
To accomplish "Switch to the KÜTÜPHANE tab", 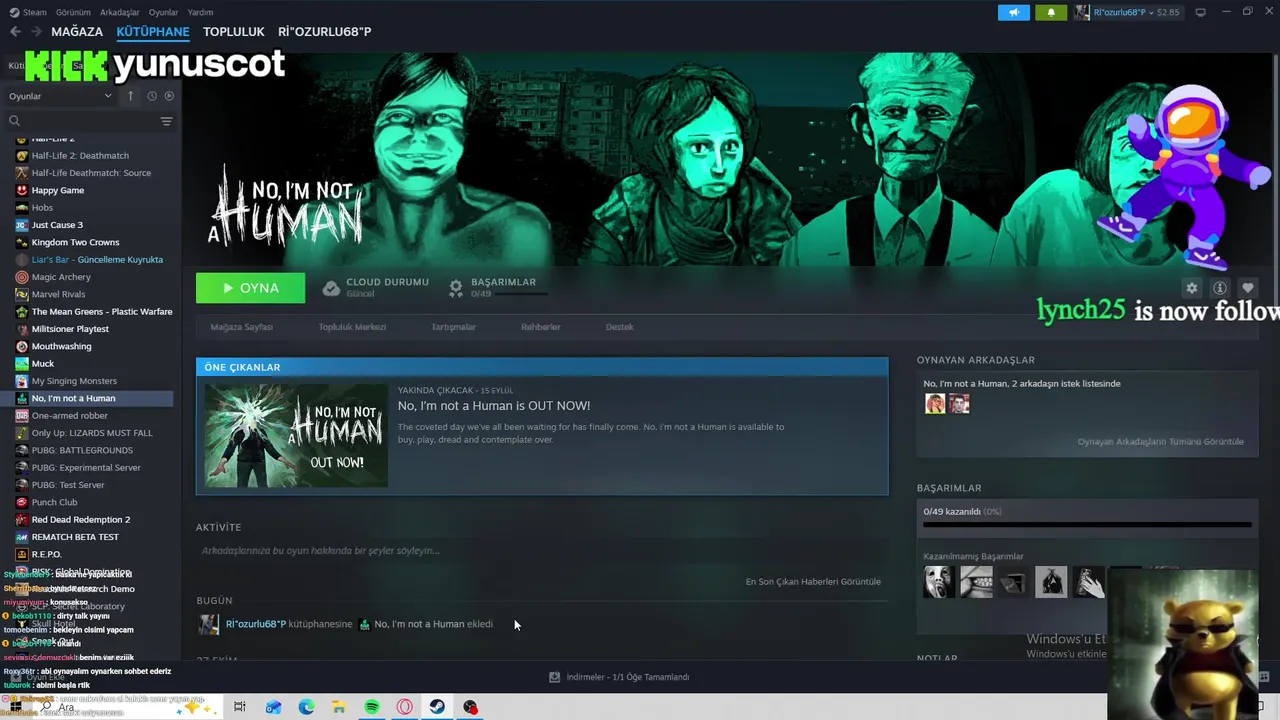I will click(x=153, y=32).
